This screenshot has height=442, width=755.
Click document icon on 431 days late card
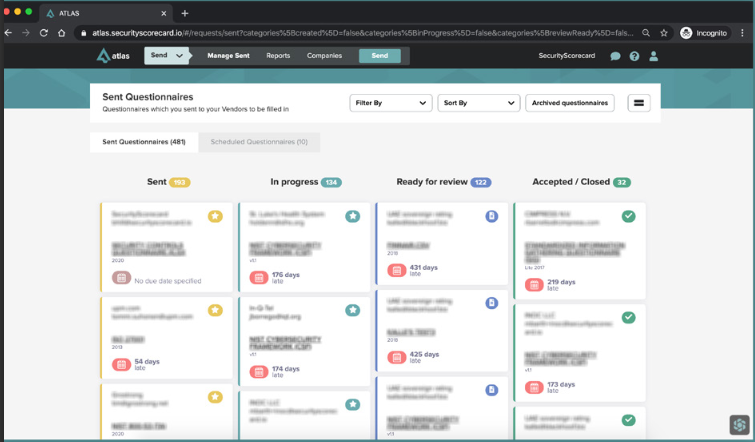click(491, 216)
